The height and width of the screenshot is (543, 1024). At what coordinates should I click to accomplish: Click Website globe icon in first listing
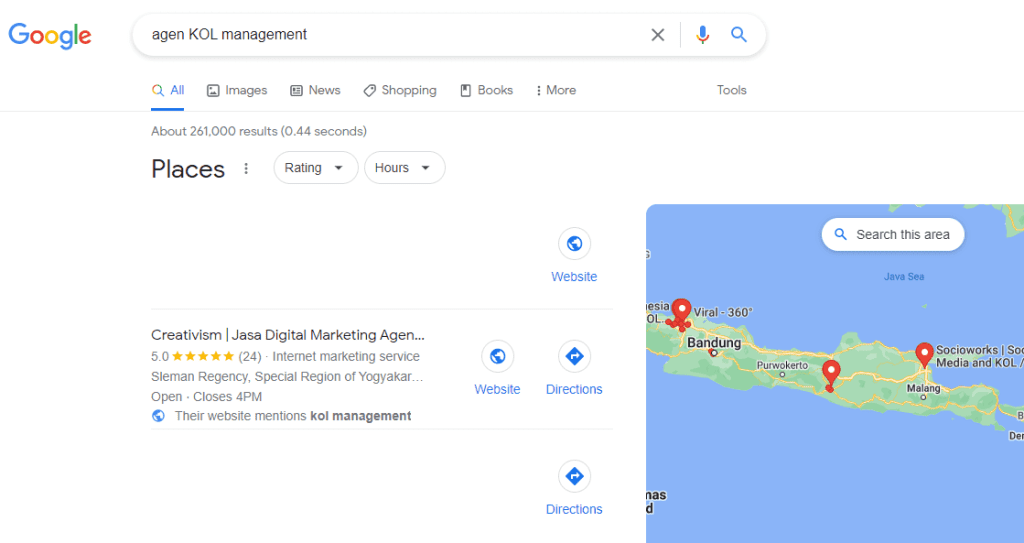[574, 244]
